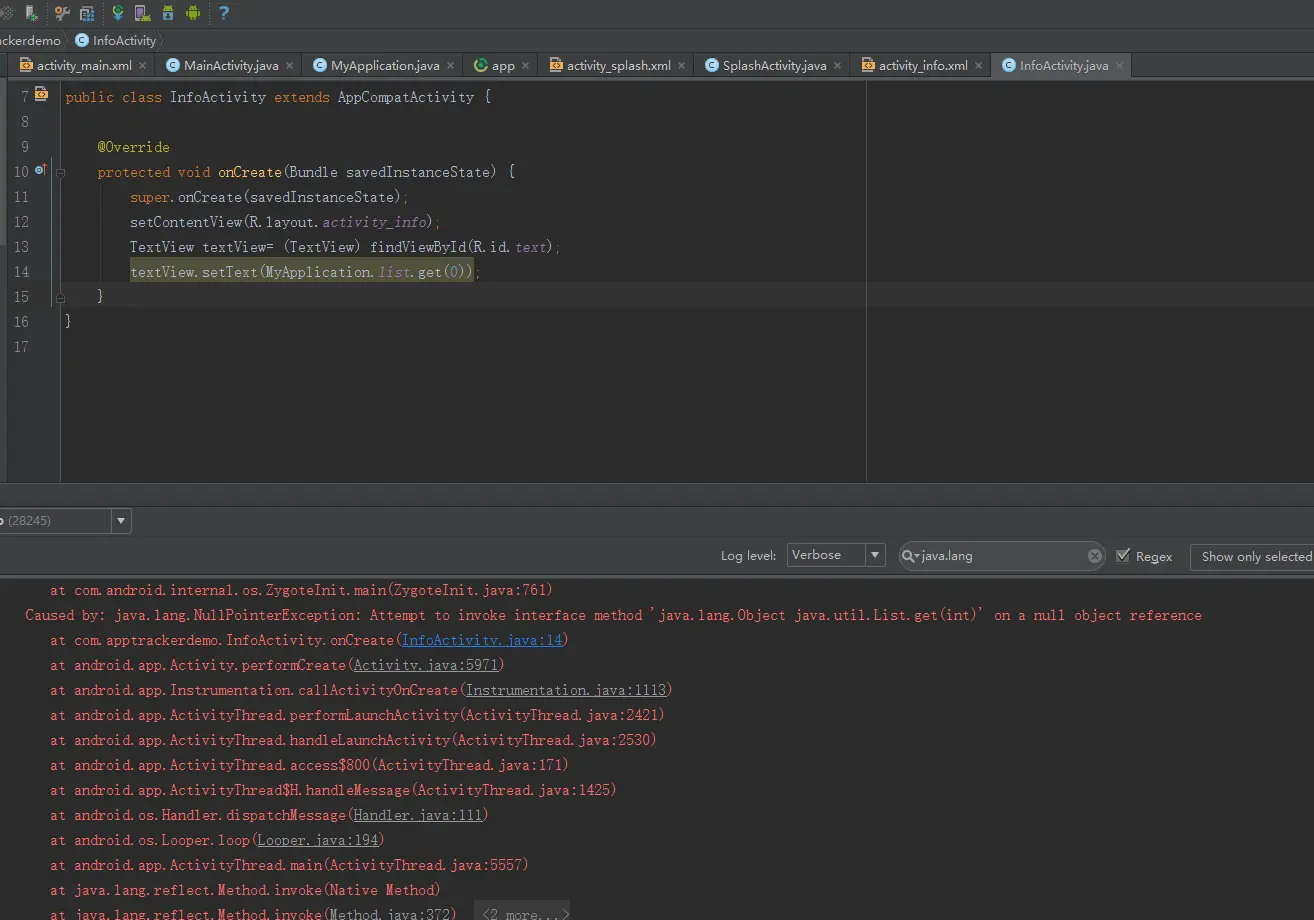This screenshot has width=1314, height=920.
Task: Clear the java.lang logcat search text
Action: tap(1094, 556)
